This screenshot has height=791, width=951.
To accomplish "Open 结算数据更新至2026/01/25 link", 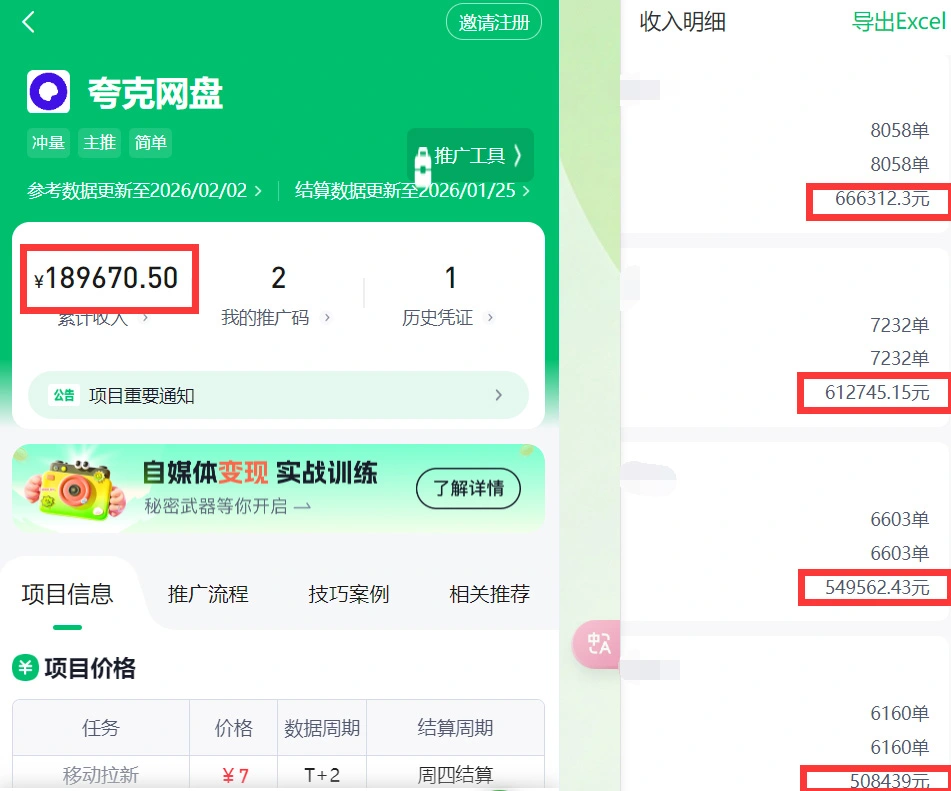I will tap(412, 190).
